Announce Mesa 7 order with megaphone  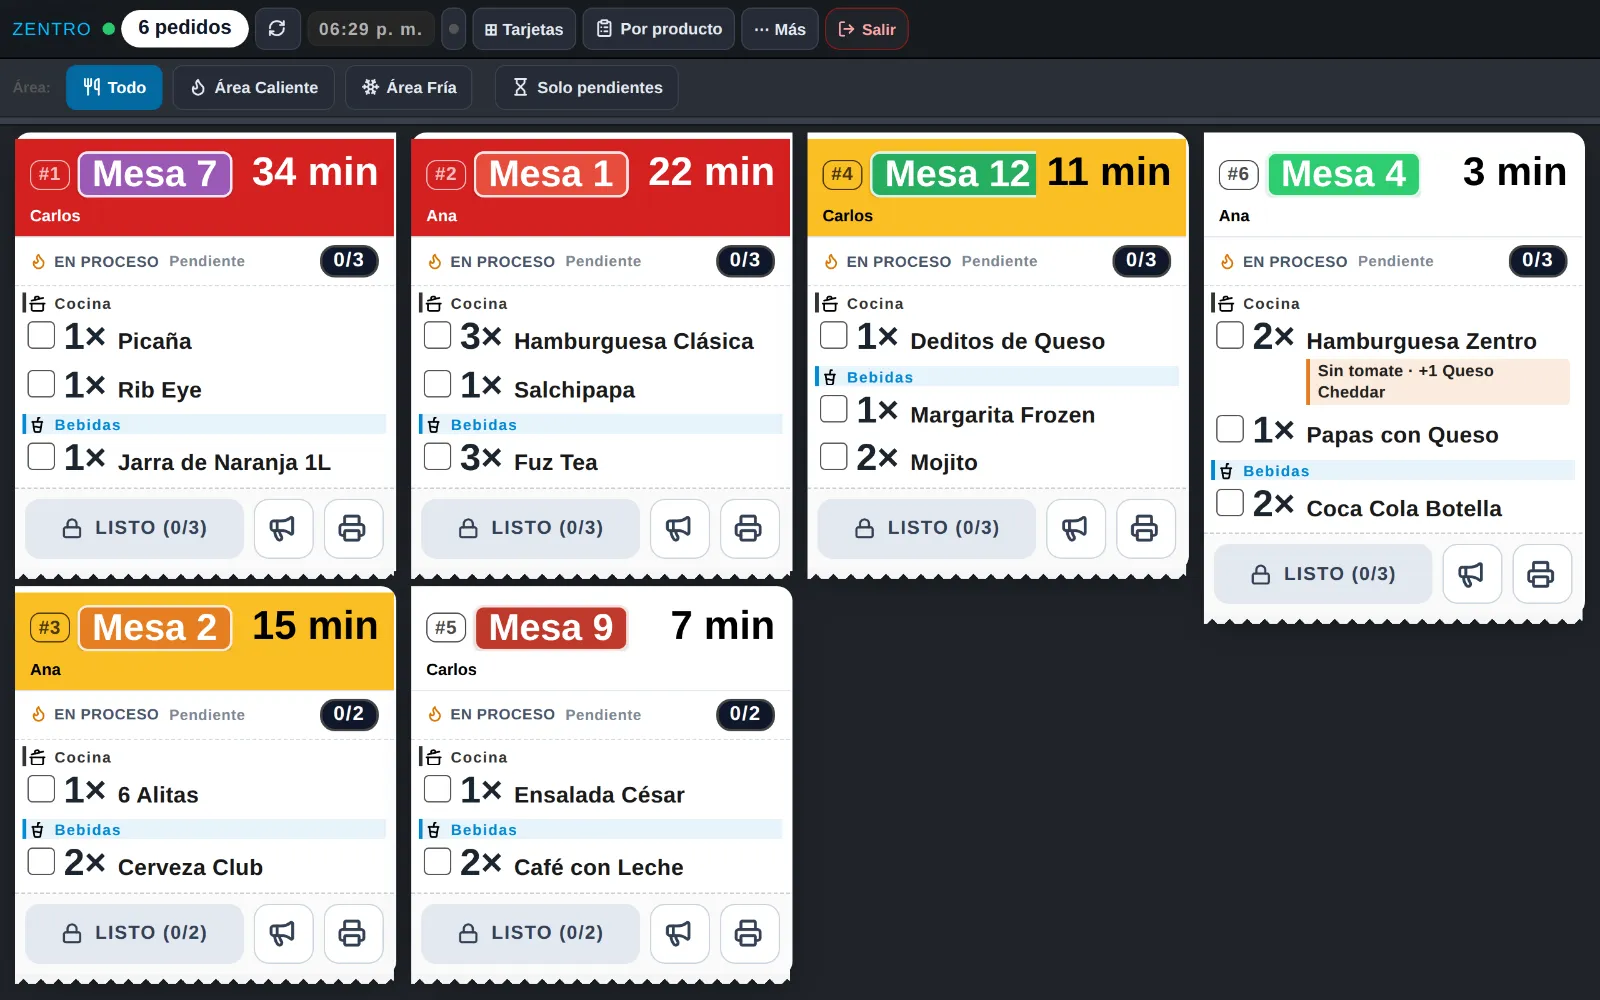[283, 528]
